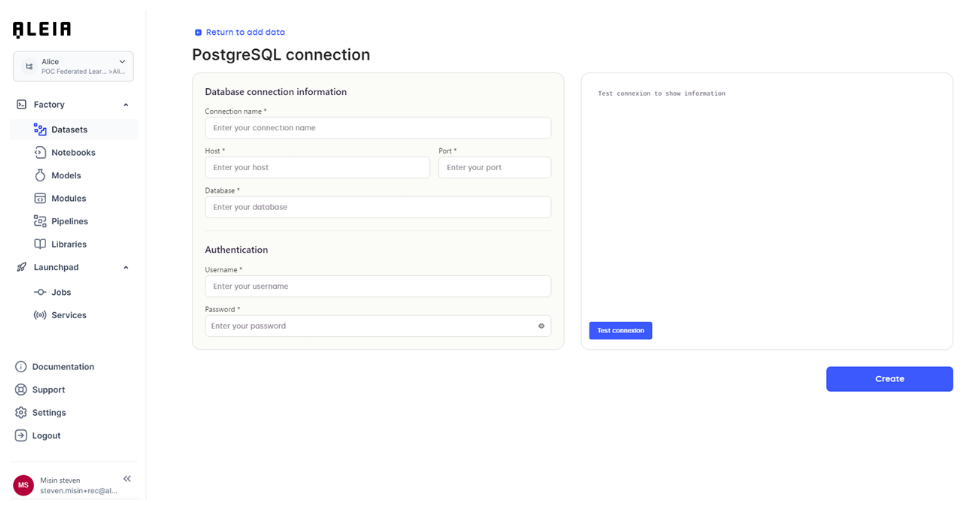Focus the Password input field

click(x=378, y=326)
